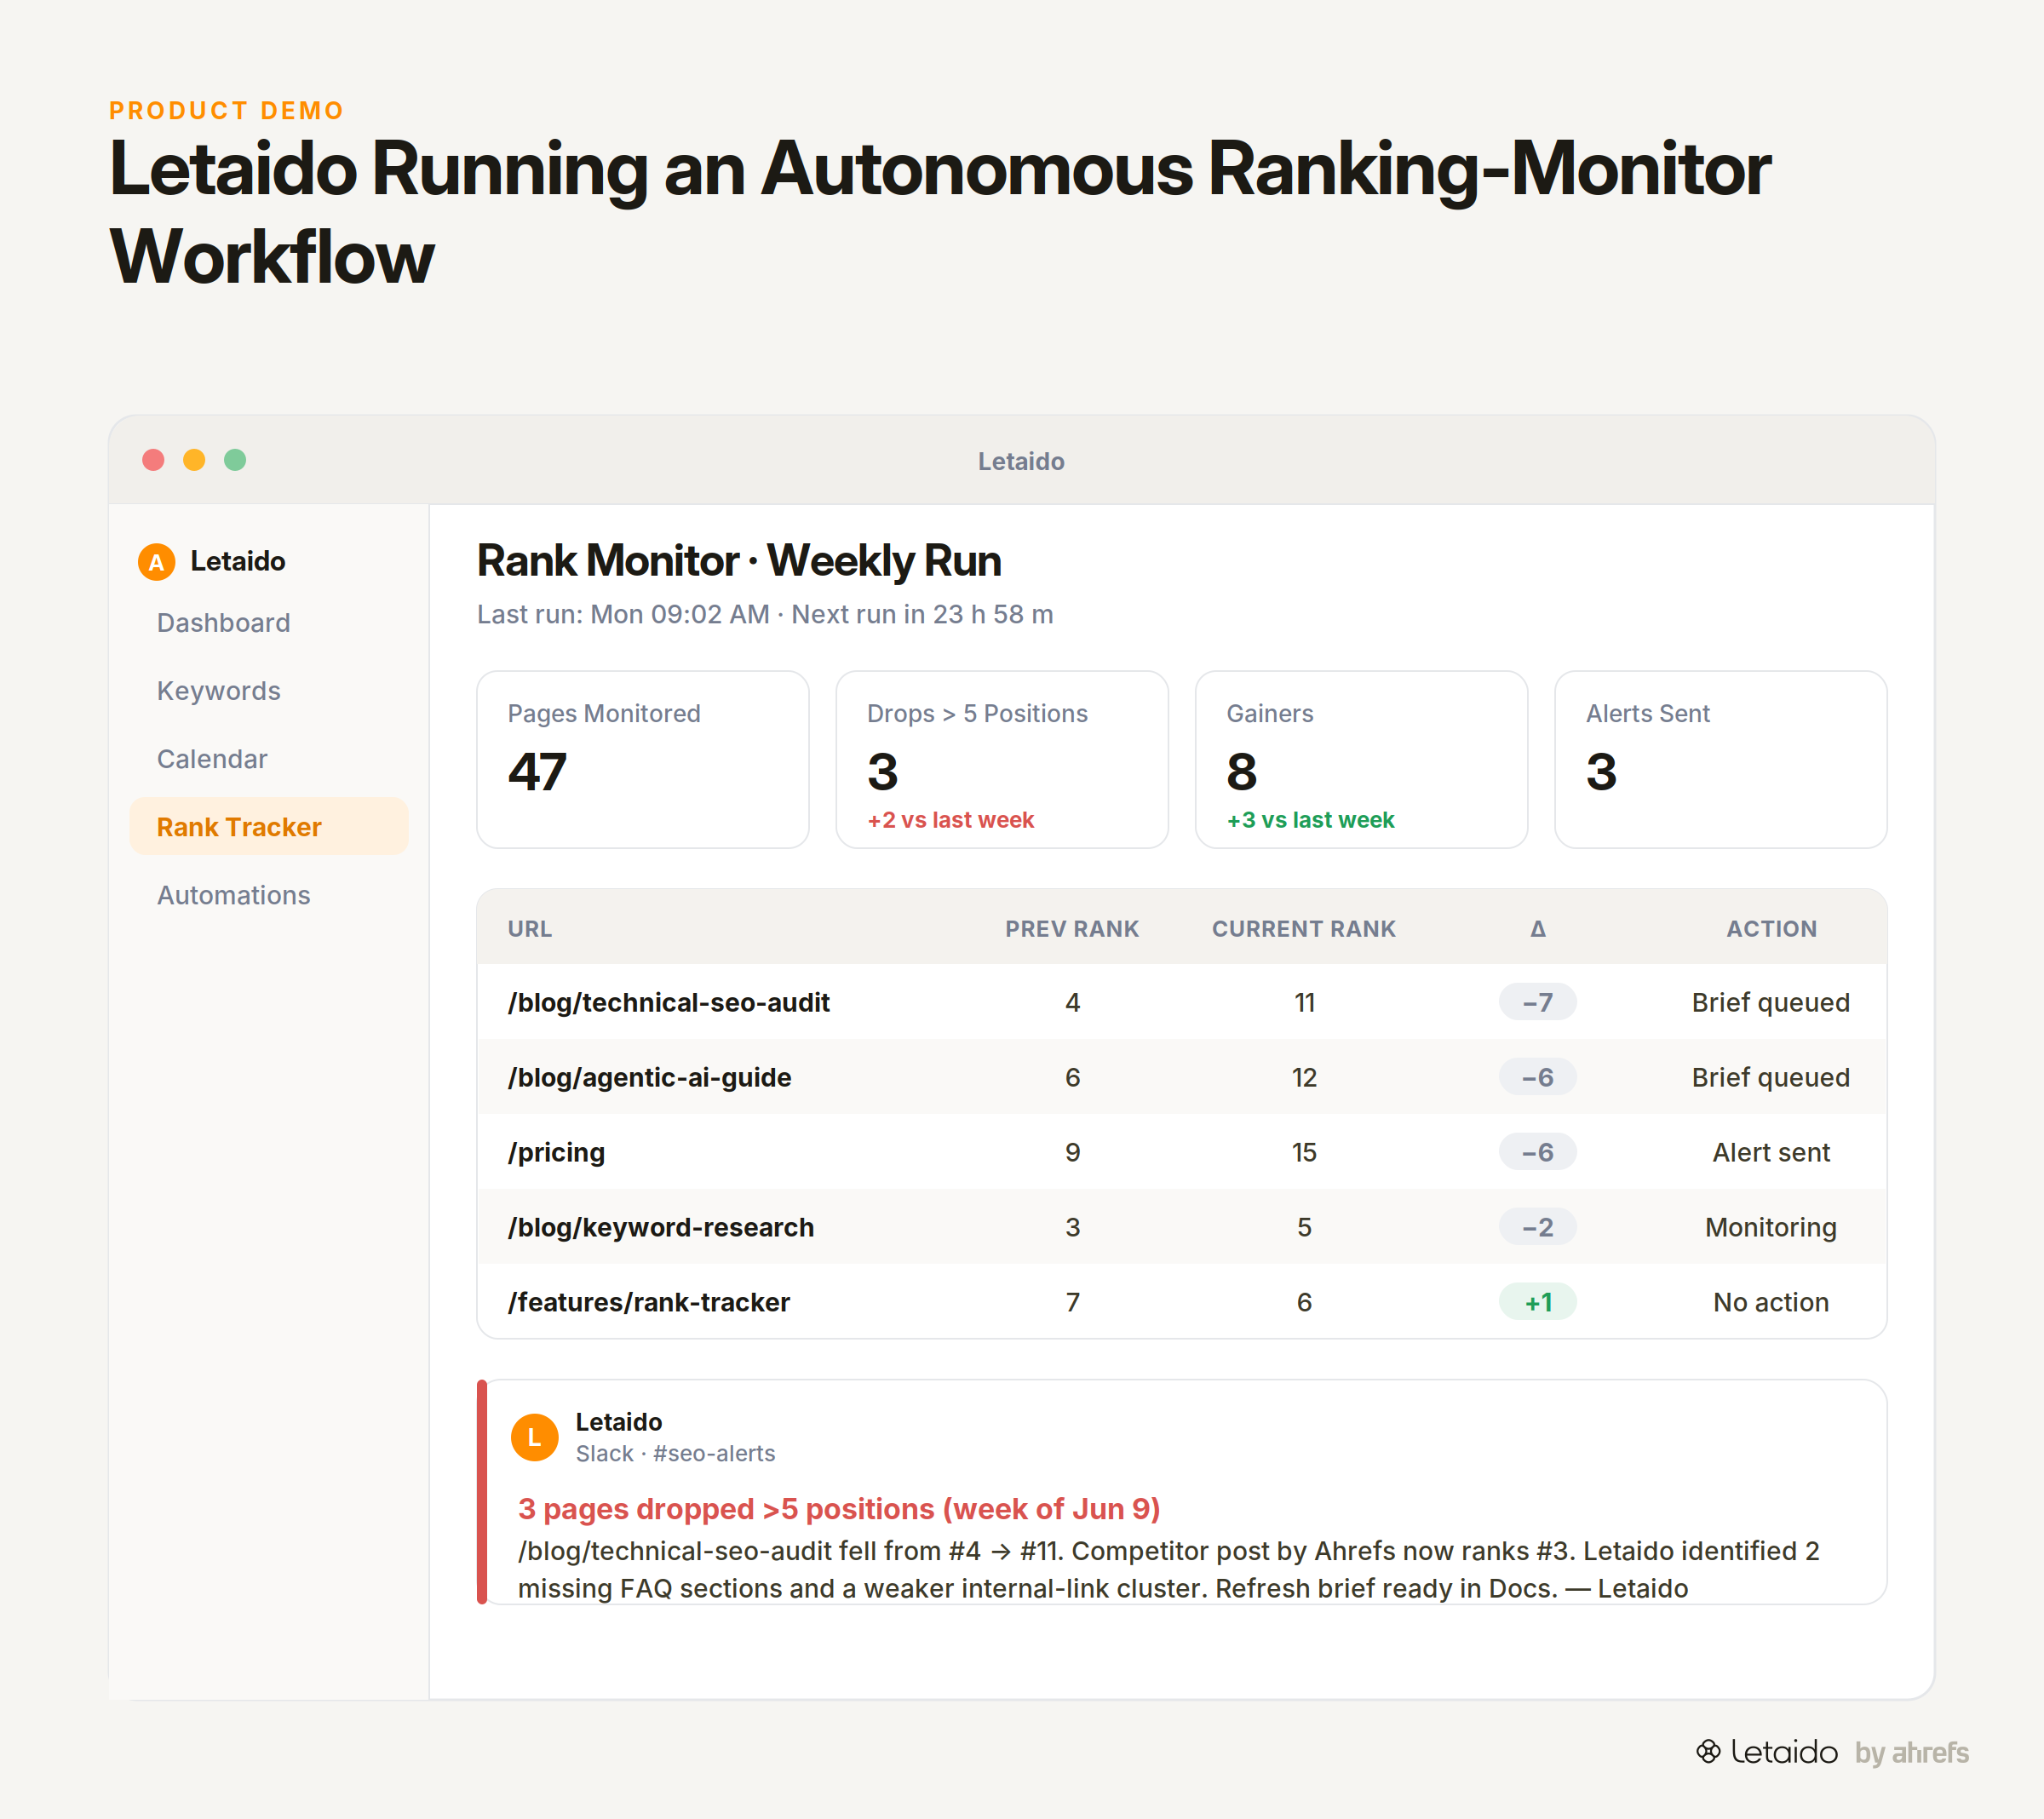The height and width of the screenshot is (1819, 2044).
Task: Open the Automations section
Action: (233, 895)
